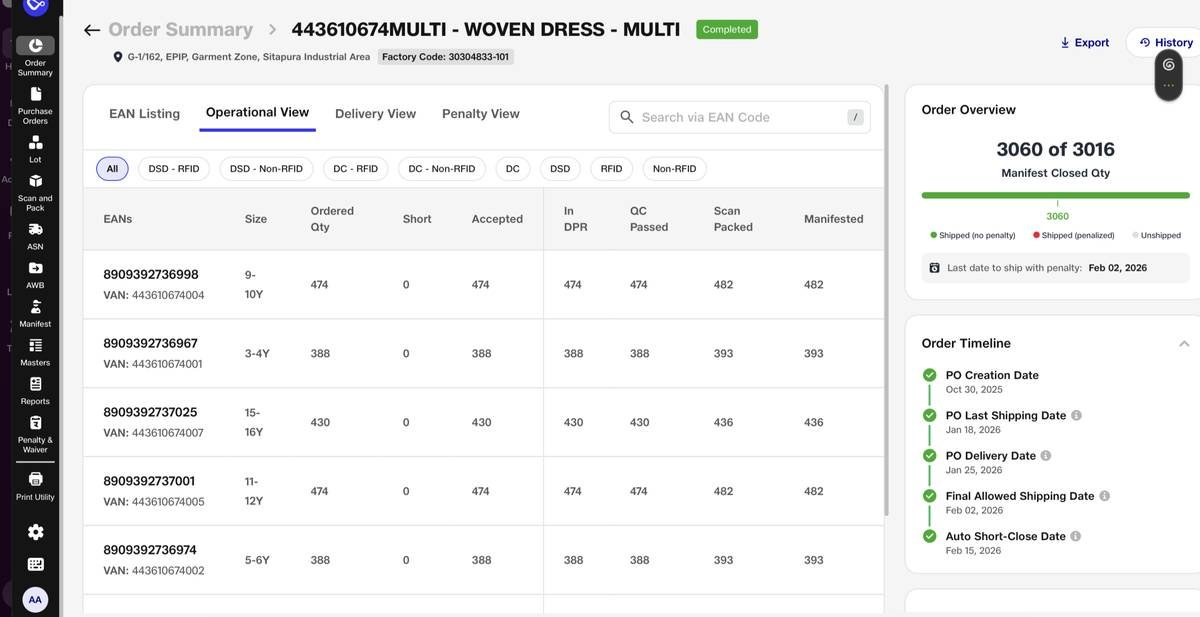Go back using the left arrow
1200x617 pixels.
92,30
